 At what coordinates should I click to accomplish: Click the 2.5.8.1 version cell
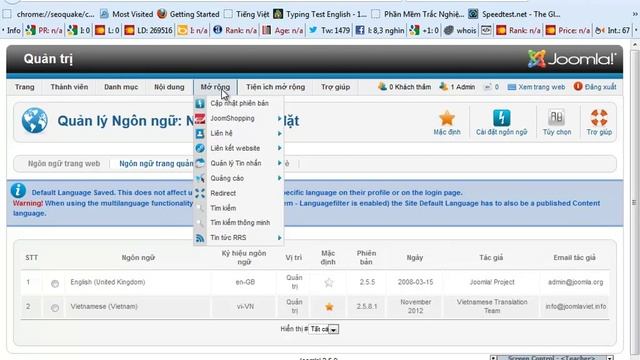[367, 307]
